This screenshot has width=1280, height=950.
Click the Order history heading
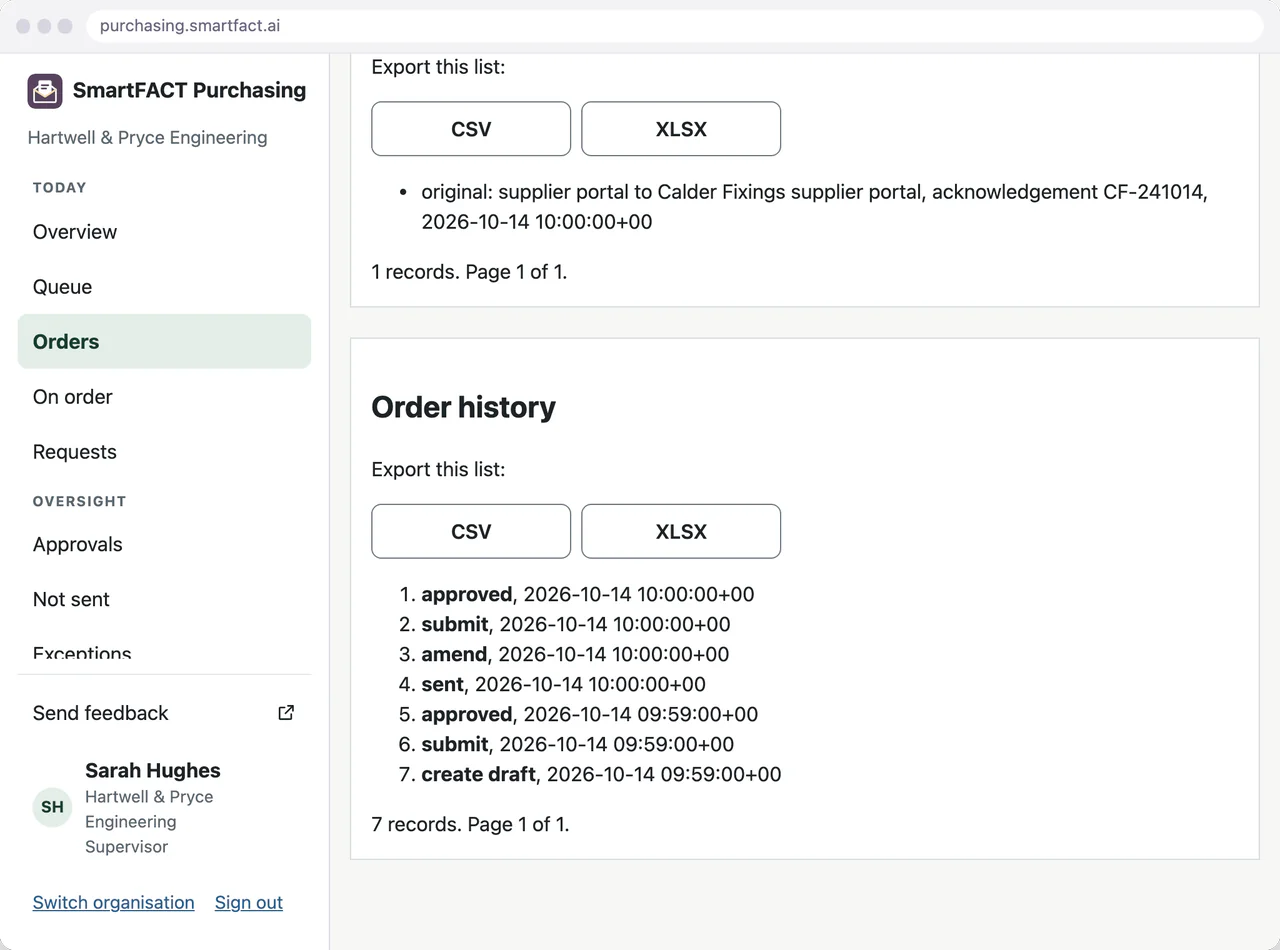[x=463, y=407]
